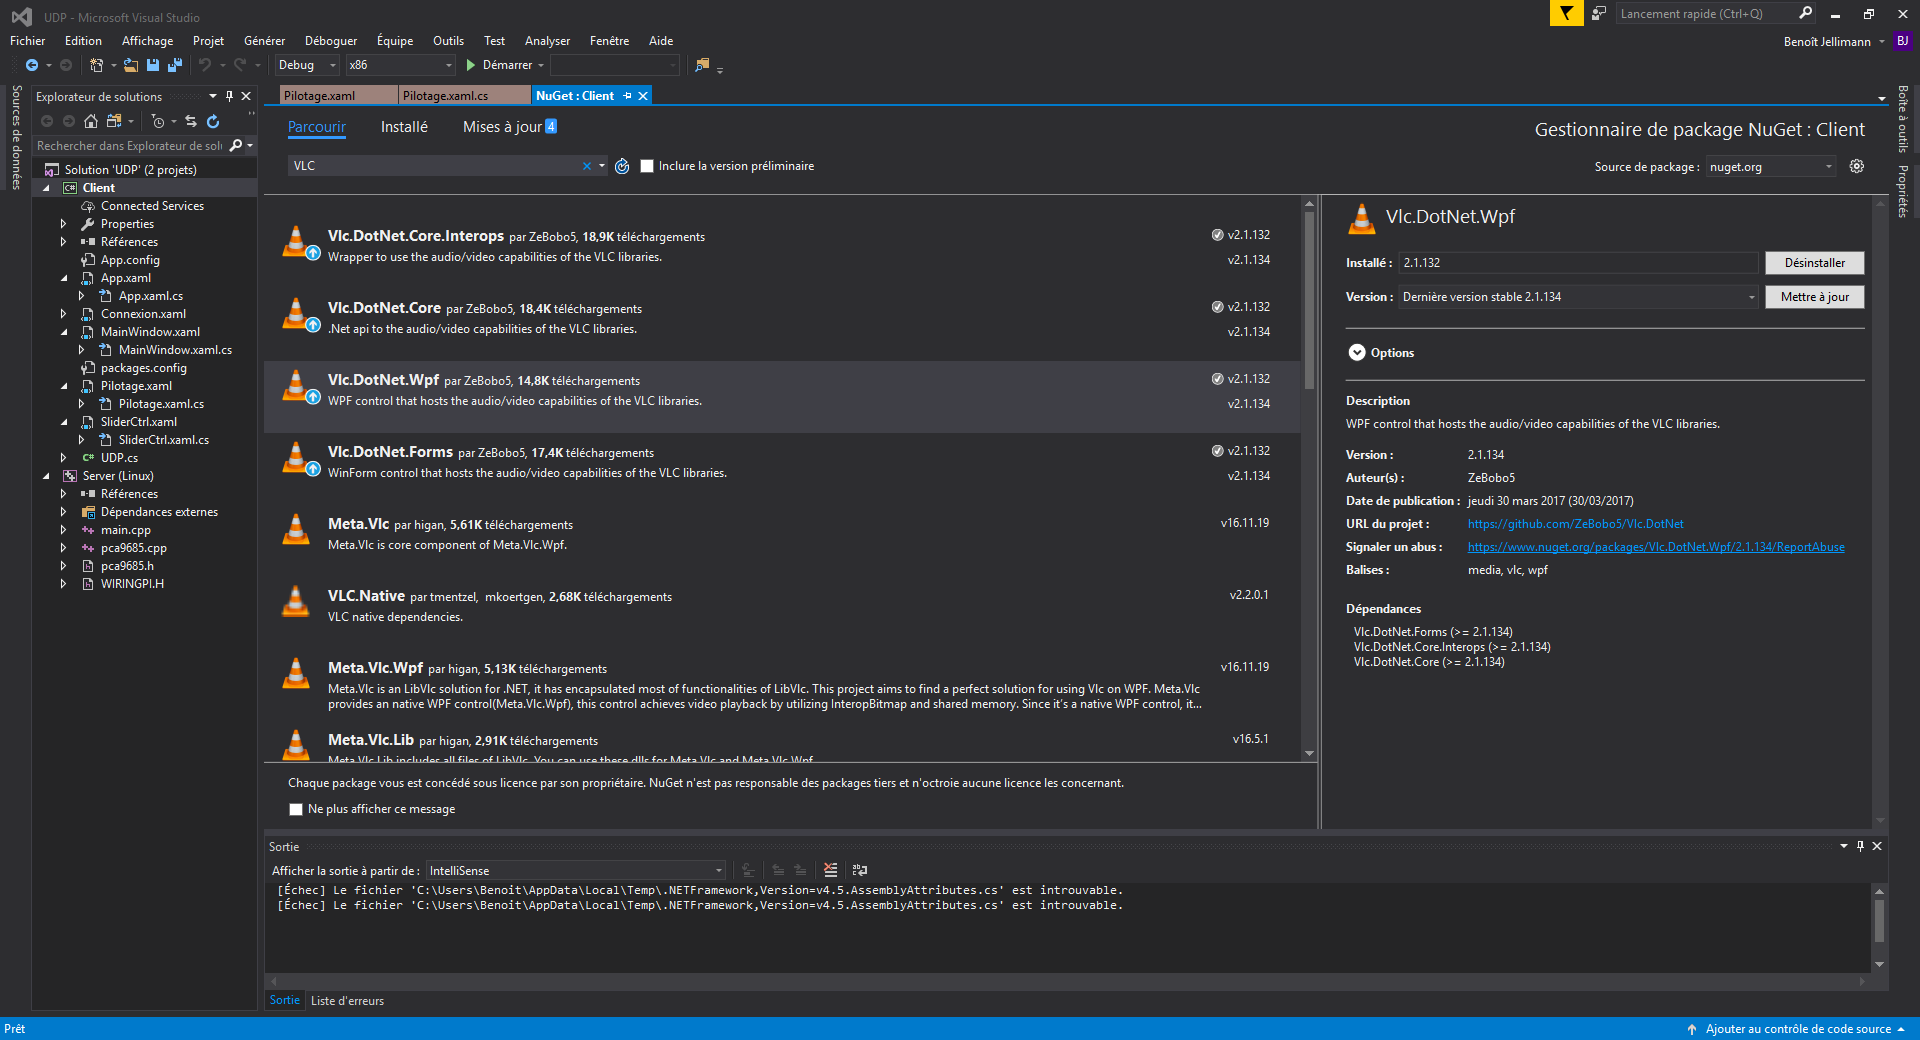Click the Add to Source Control up-arrow icon
1920x1040 pixels.
tap(1692, 1029)
